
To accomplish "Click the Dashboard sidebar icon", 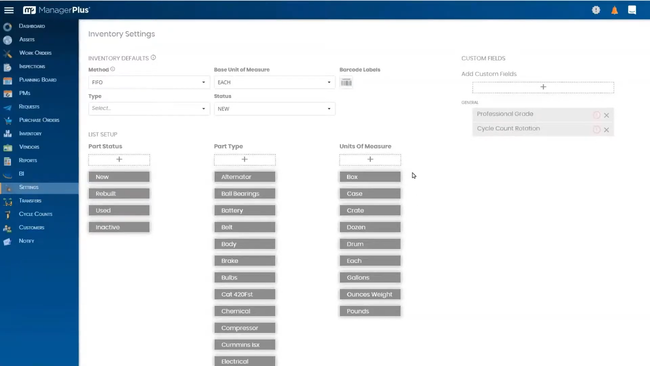I will coord(7,27).
